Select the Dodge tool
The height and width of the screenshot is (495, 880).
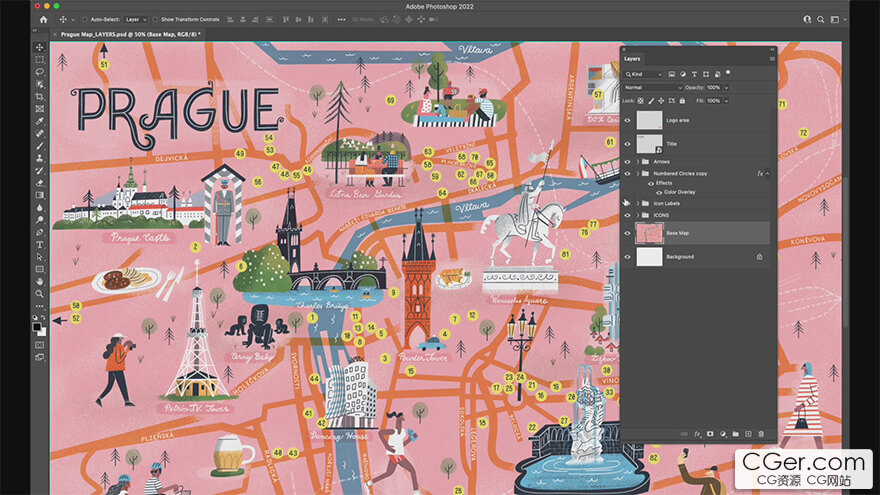pyautogui.click(x=39, y=220)
